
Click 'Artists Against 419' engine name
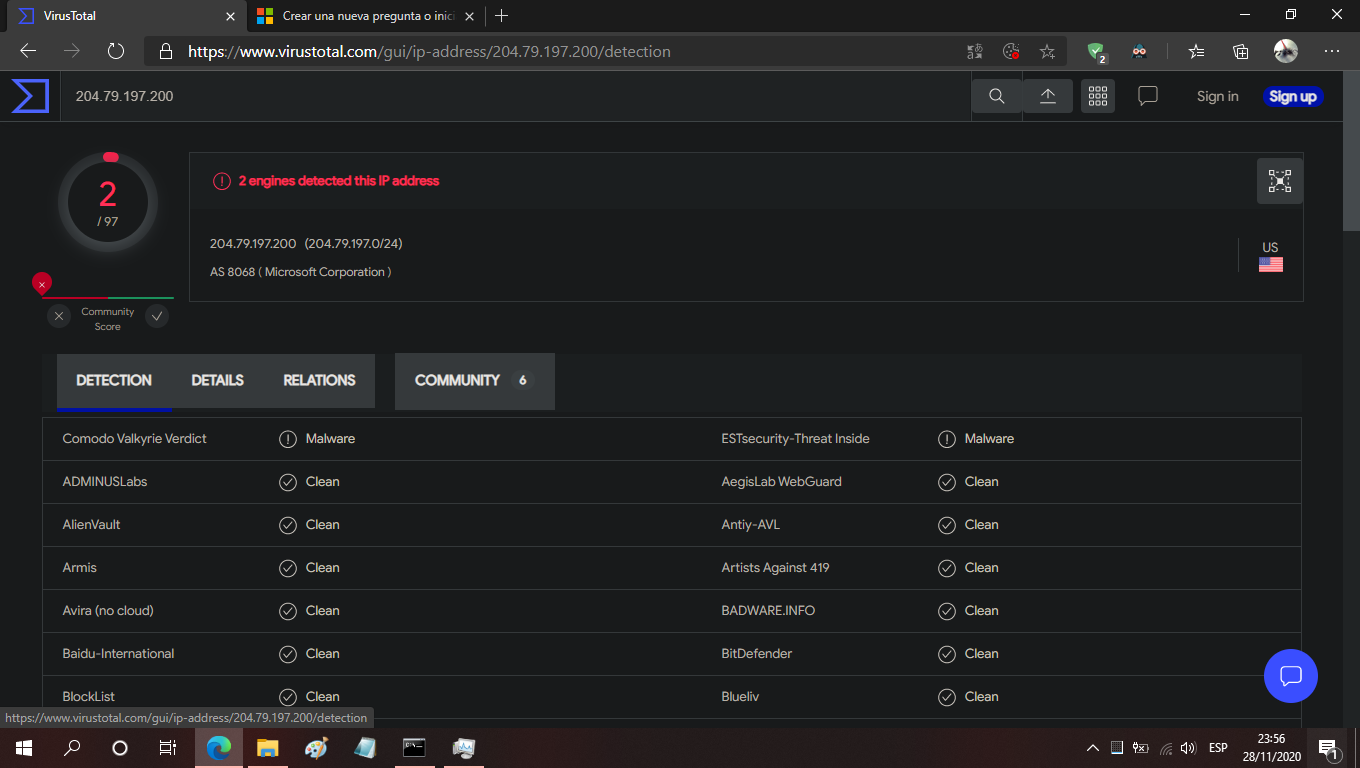click(x=776, y=567)
